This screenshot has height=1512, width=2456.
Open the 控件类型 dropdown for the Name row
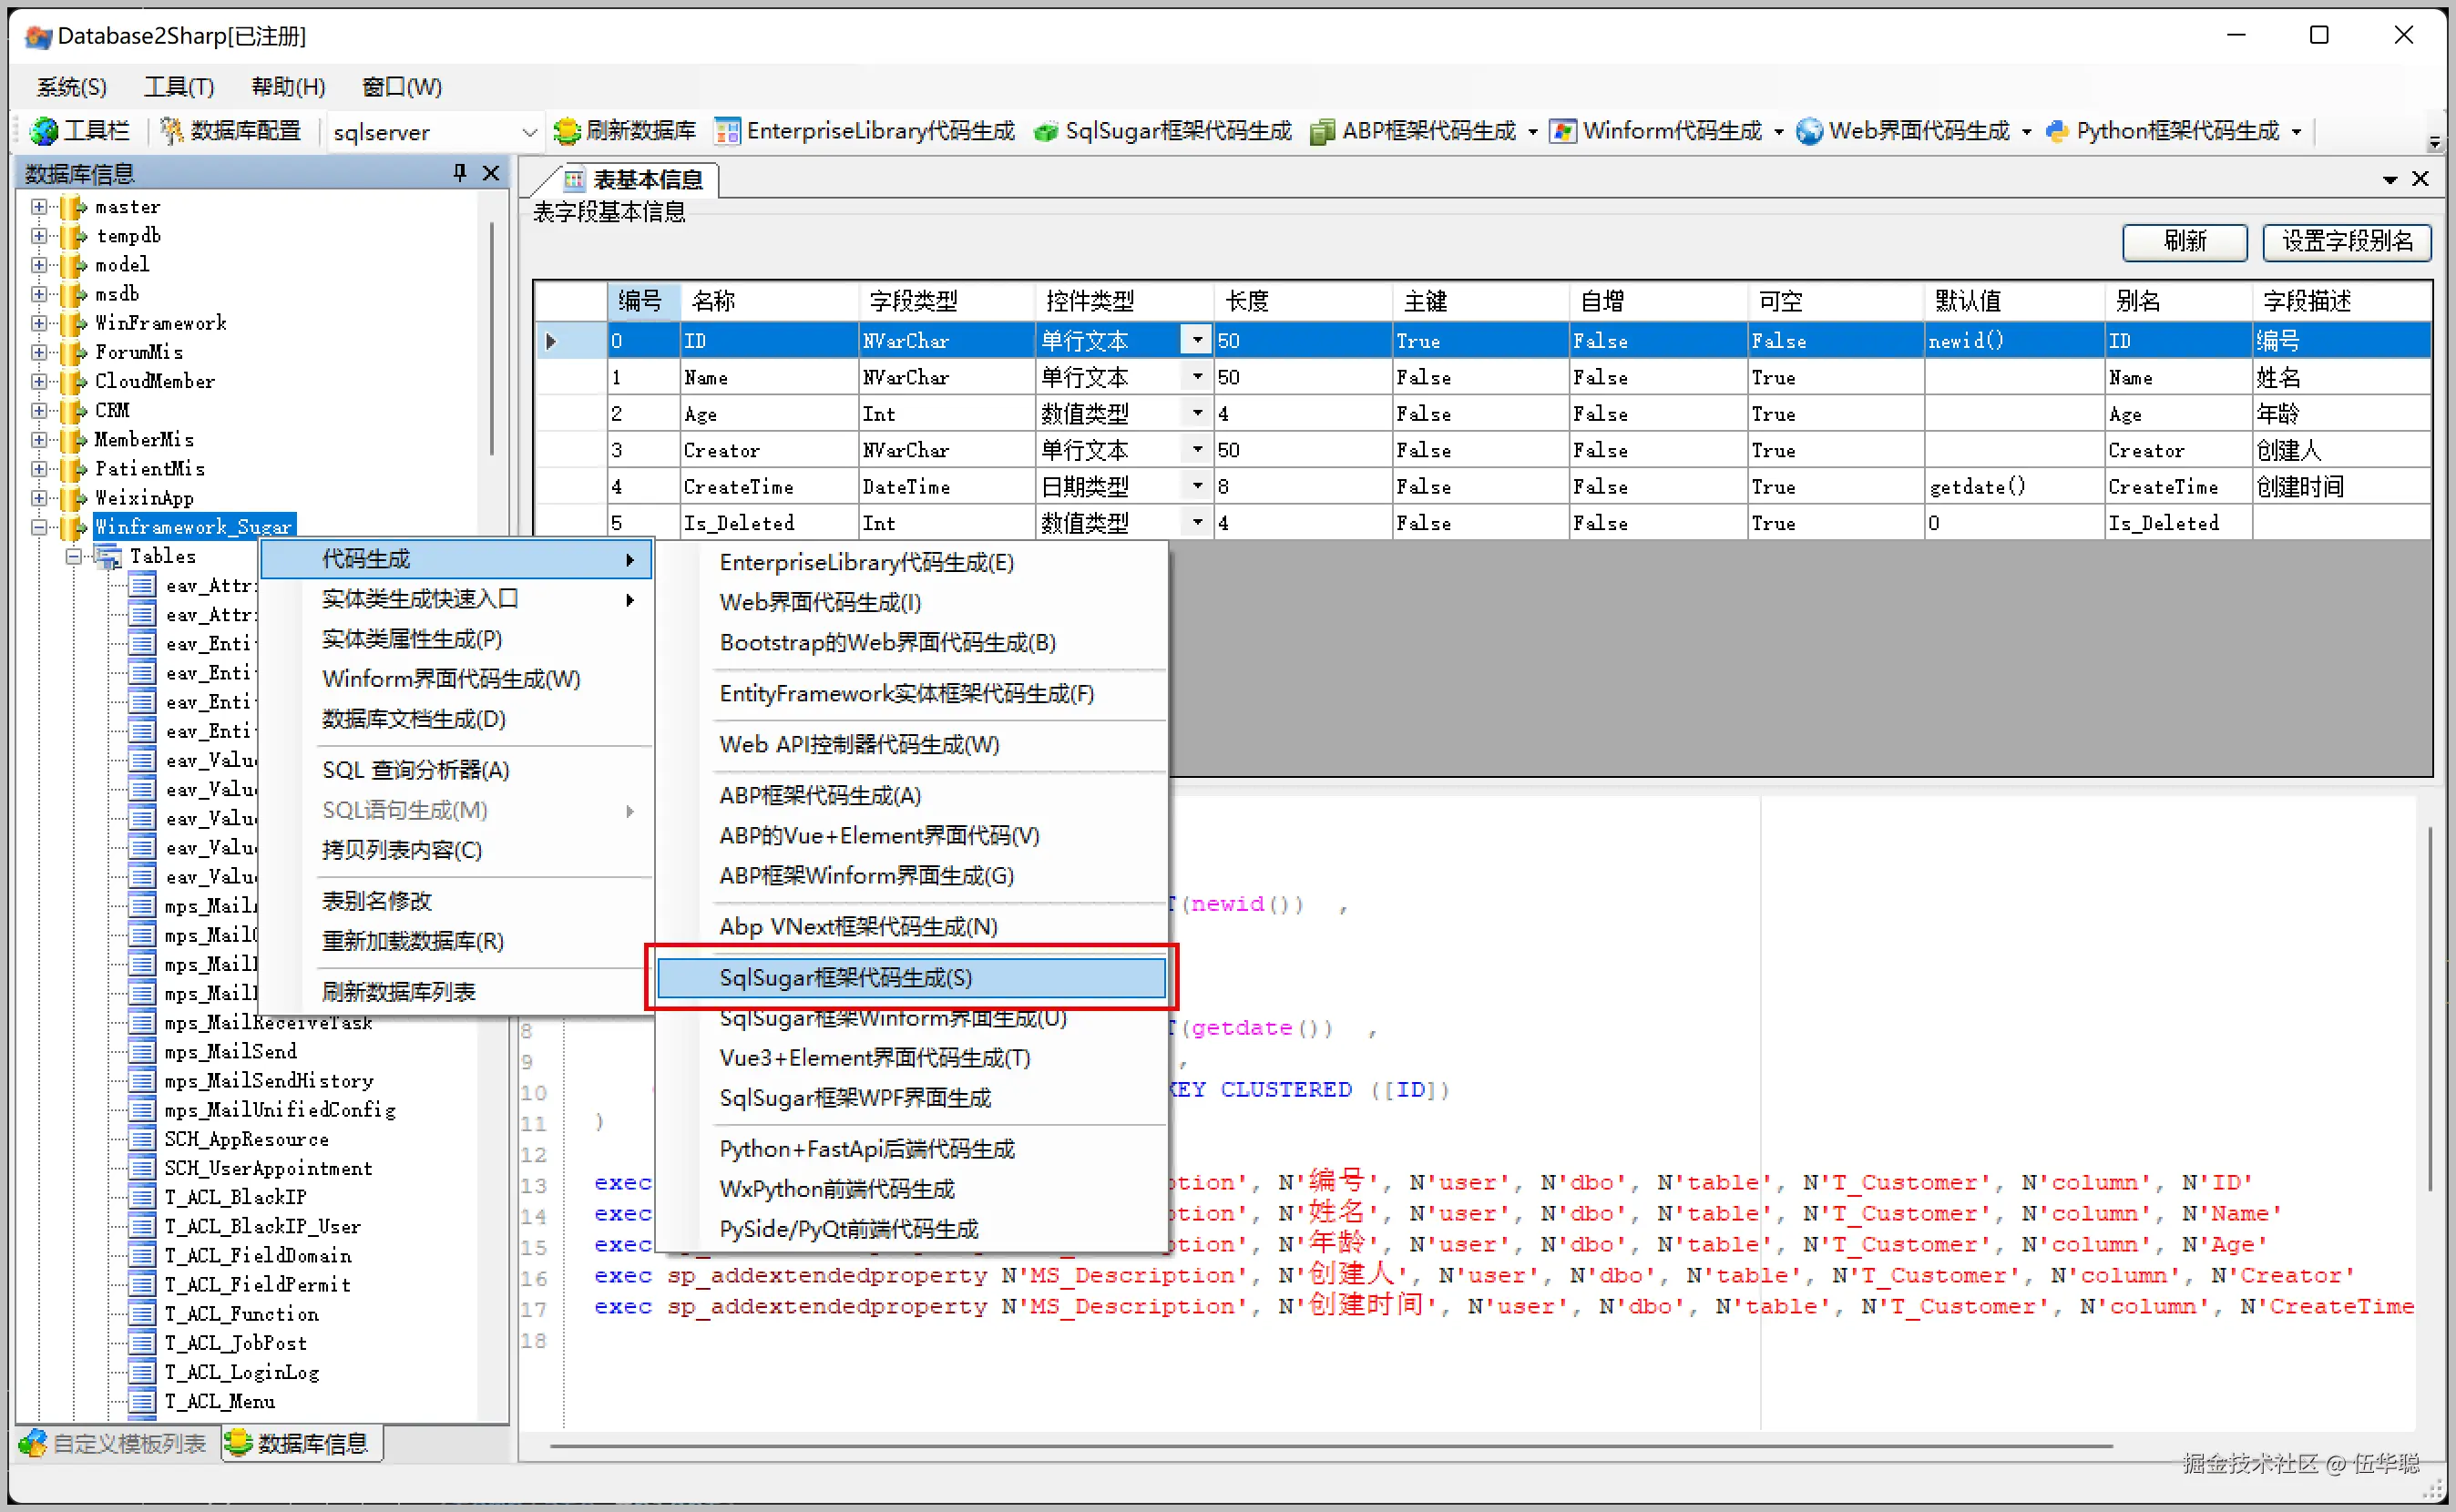1197,377
